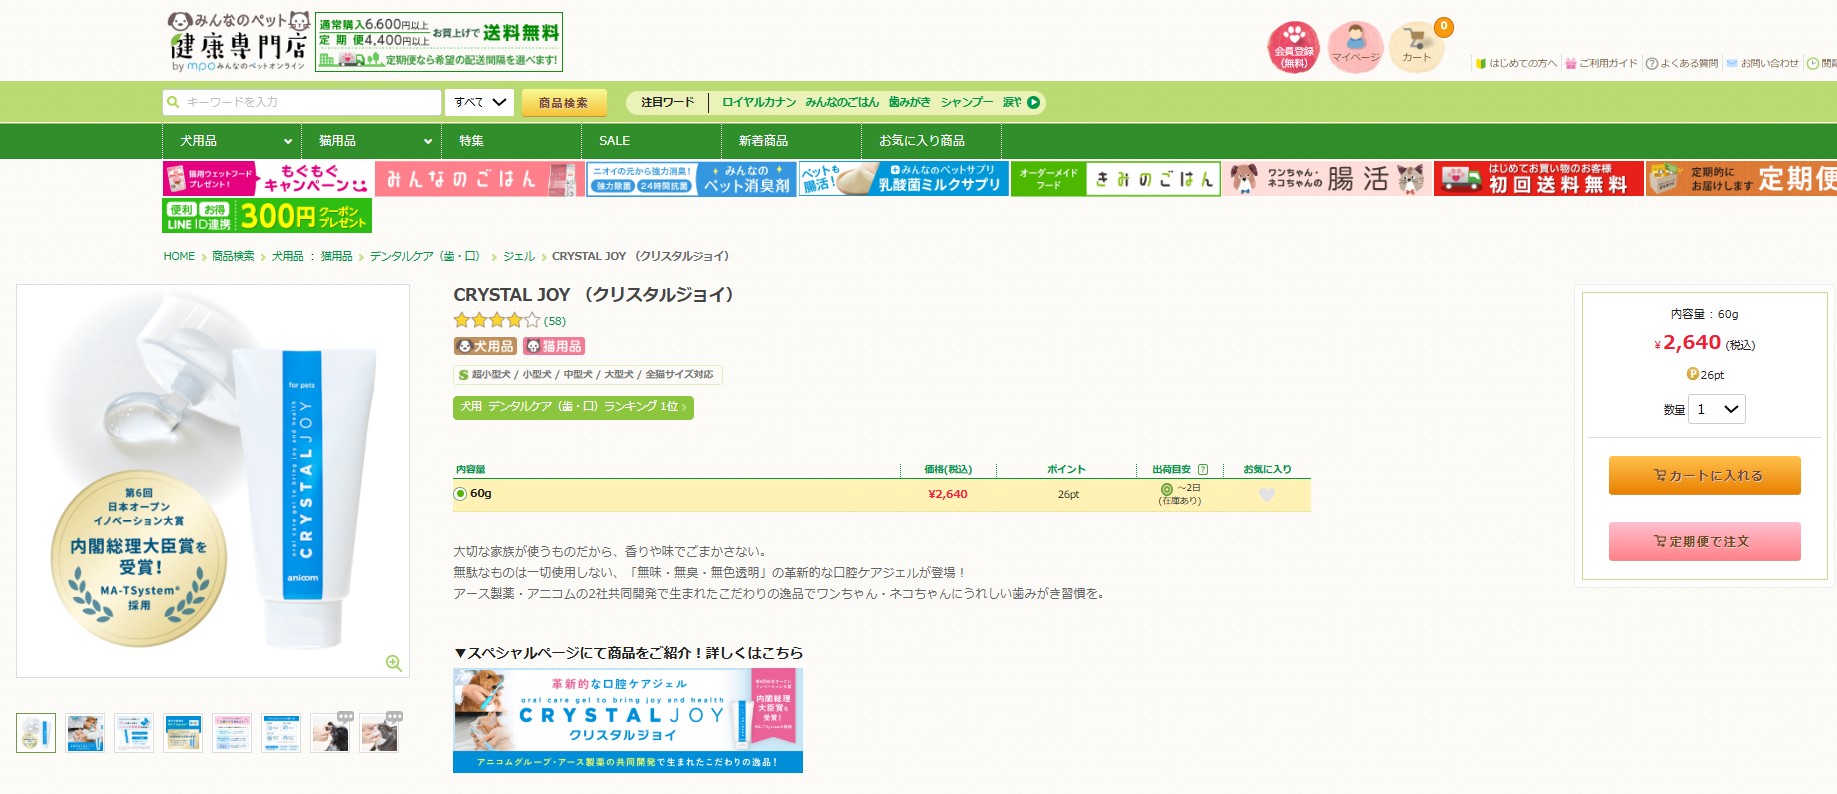Open the ペット消臭剤 banner
The height and width of the screenshot is (794, 1837).
pos(692,179)
